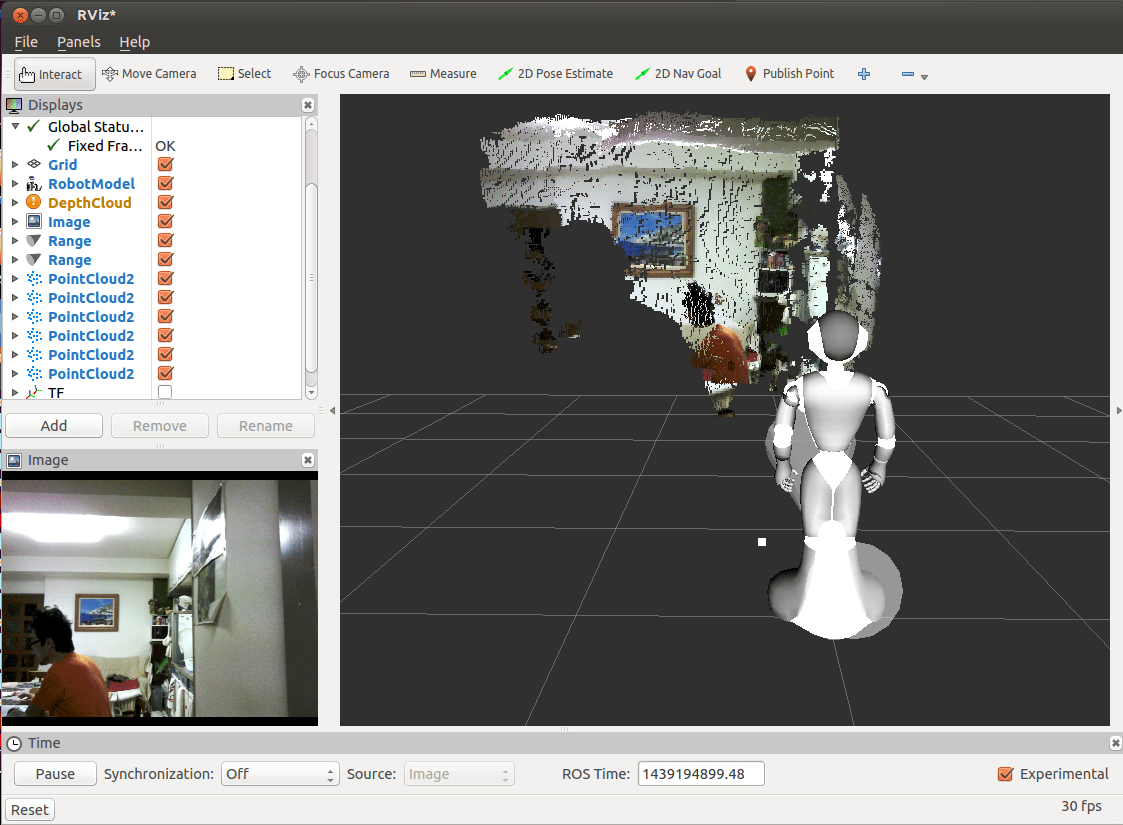Viewport: 1123px width, 825px height.
Task: Open the small arrow next to minus icon
Action: click(x=925, y=77)
